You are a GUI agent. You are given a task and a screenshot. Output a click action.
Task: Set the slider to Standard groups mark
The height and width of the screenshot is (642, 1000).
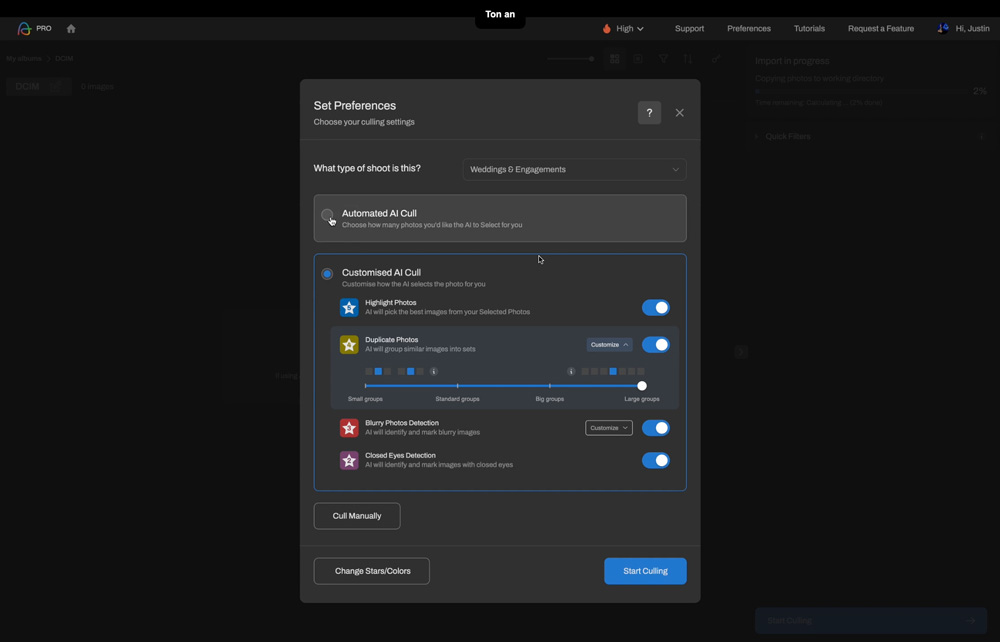point(458,386)
